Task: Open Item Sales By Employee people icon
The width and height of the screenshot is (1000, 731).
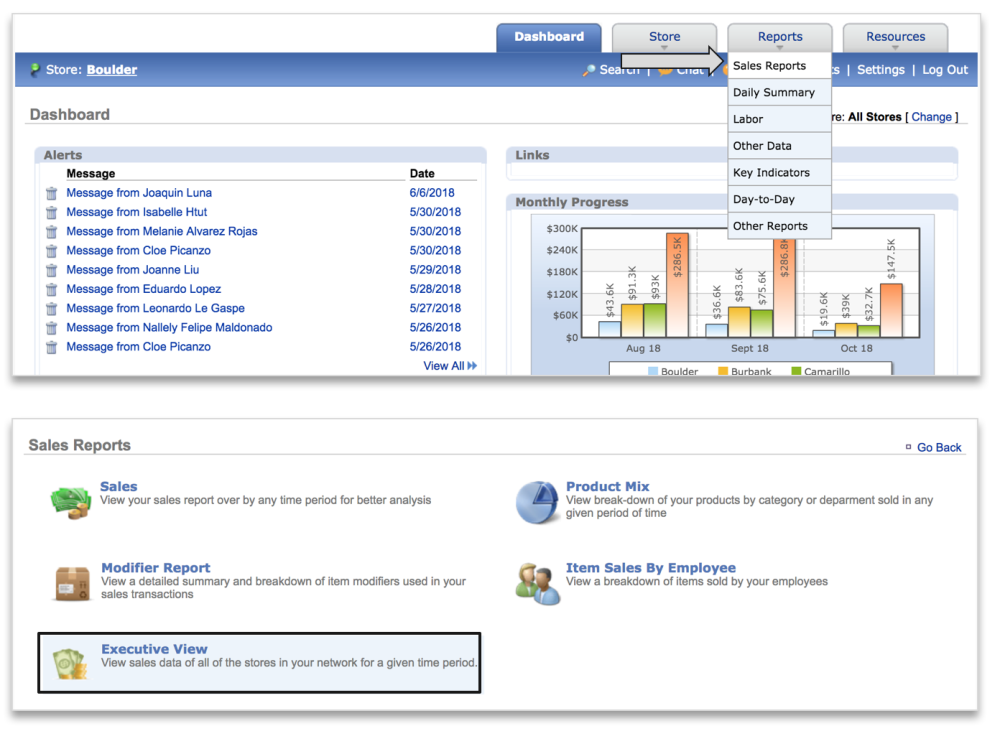Action: coord(537,583)
